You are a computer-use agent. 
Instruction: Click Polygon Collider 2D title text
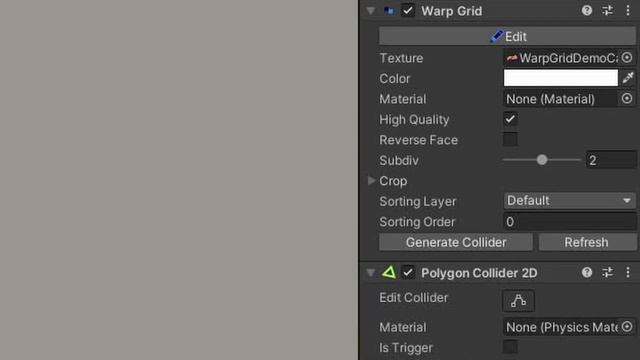tap(479, 273)
